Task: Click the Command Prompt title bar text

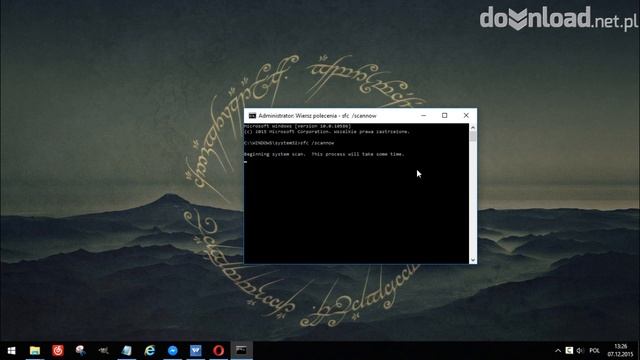Action: pyautogui.click(x=317, y=116)
